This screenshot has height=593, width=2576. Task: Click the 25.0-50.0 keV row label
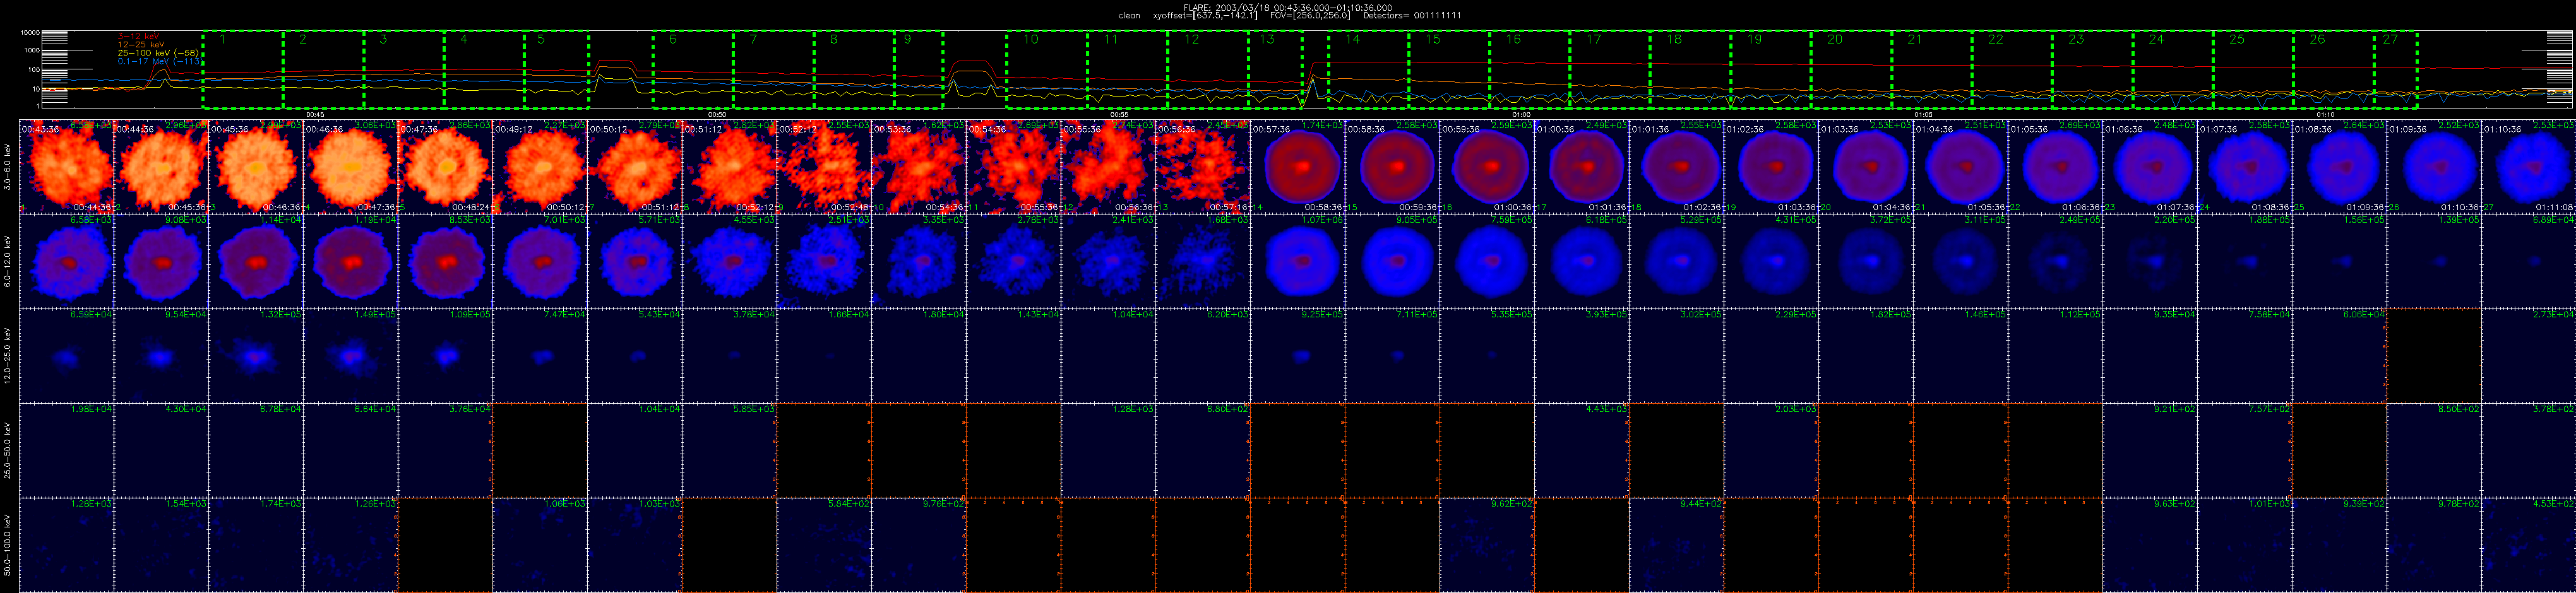tap(8, 450)
